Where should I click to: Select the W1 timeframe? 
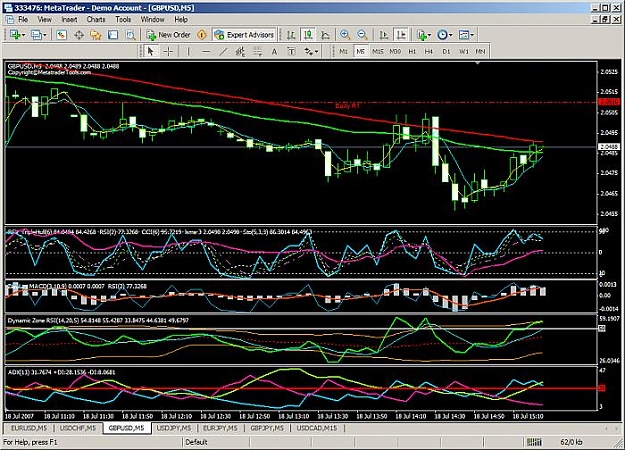[x=464, y=51]
